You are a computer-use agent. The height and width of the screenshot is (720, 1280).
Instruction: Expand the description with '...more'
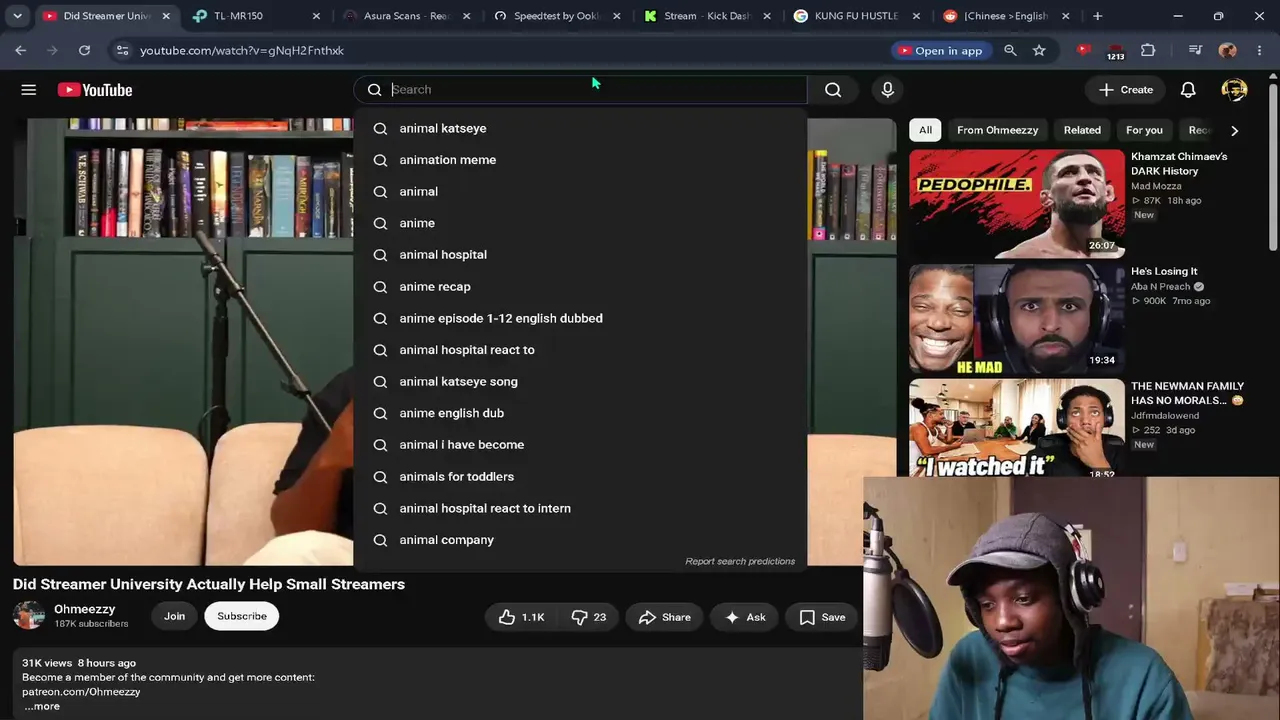42,706
